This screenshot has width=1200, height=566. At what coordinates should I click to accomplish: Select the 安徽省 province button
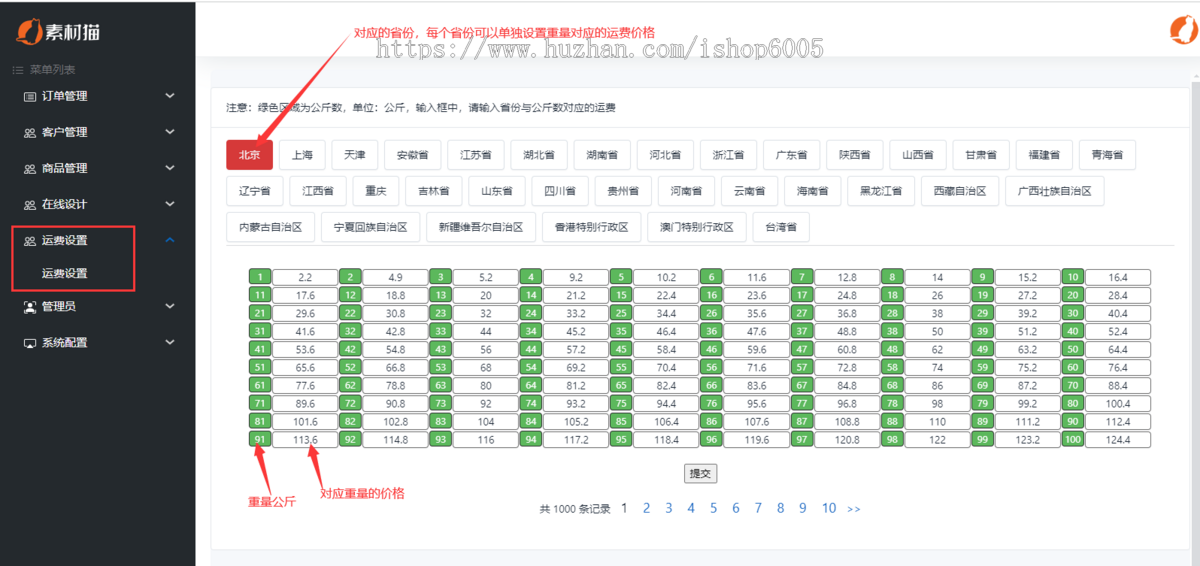click(412, 155)
